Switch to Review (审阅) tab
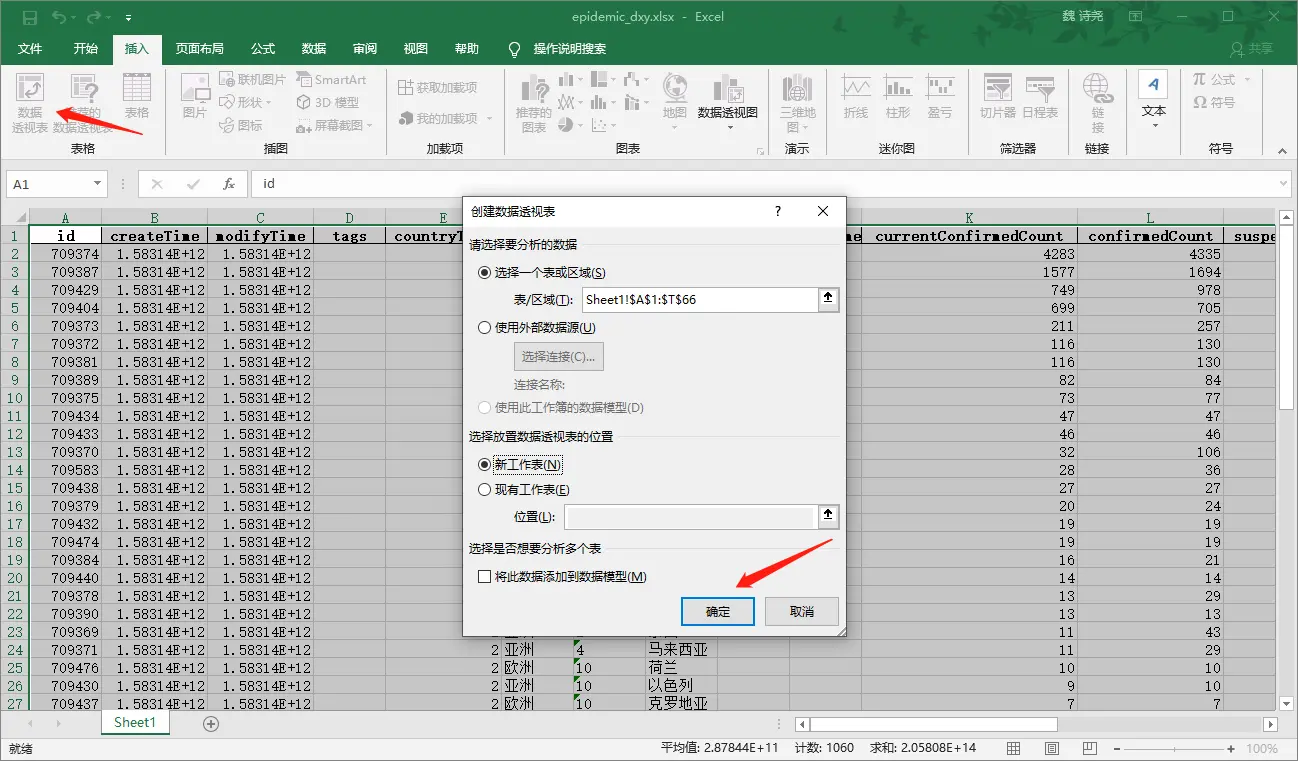 pos(365,49)
